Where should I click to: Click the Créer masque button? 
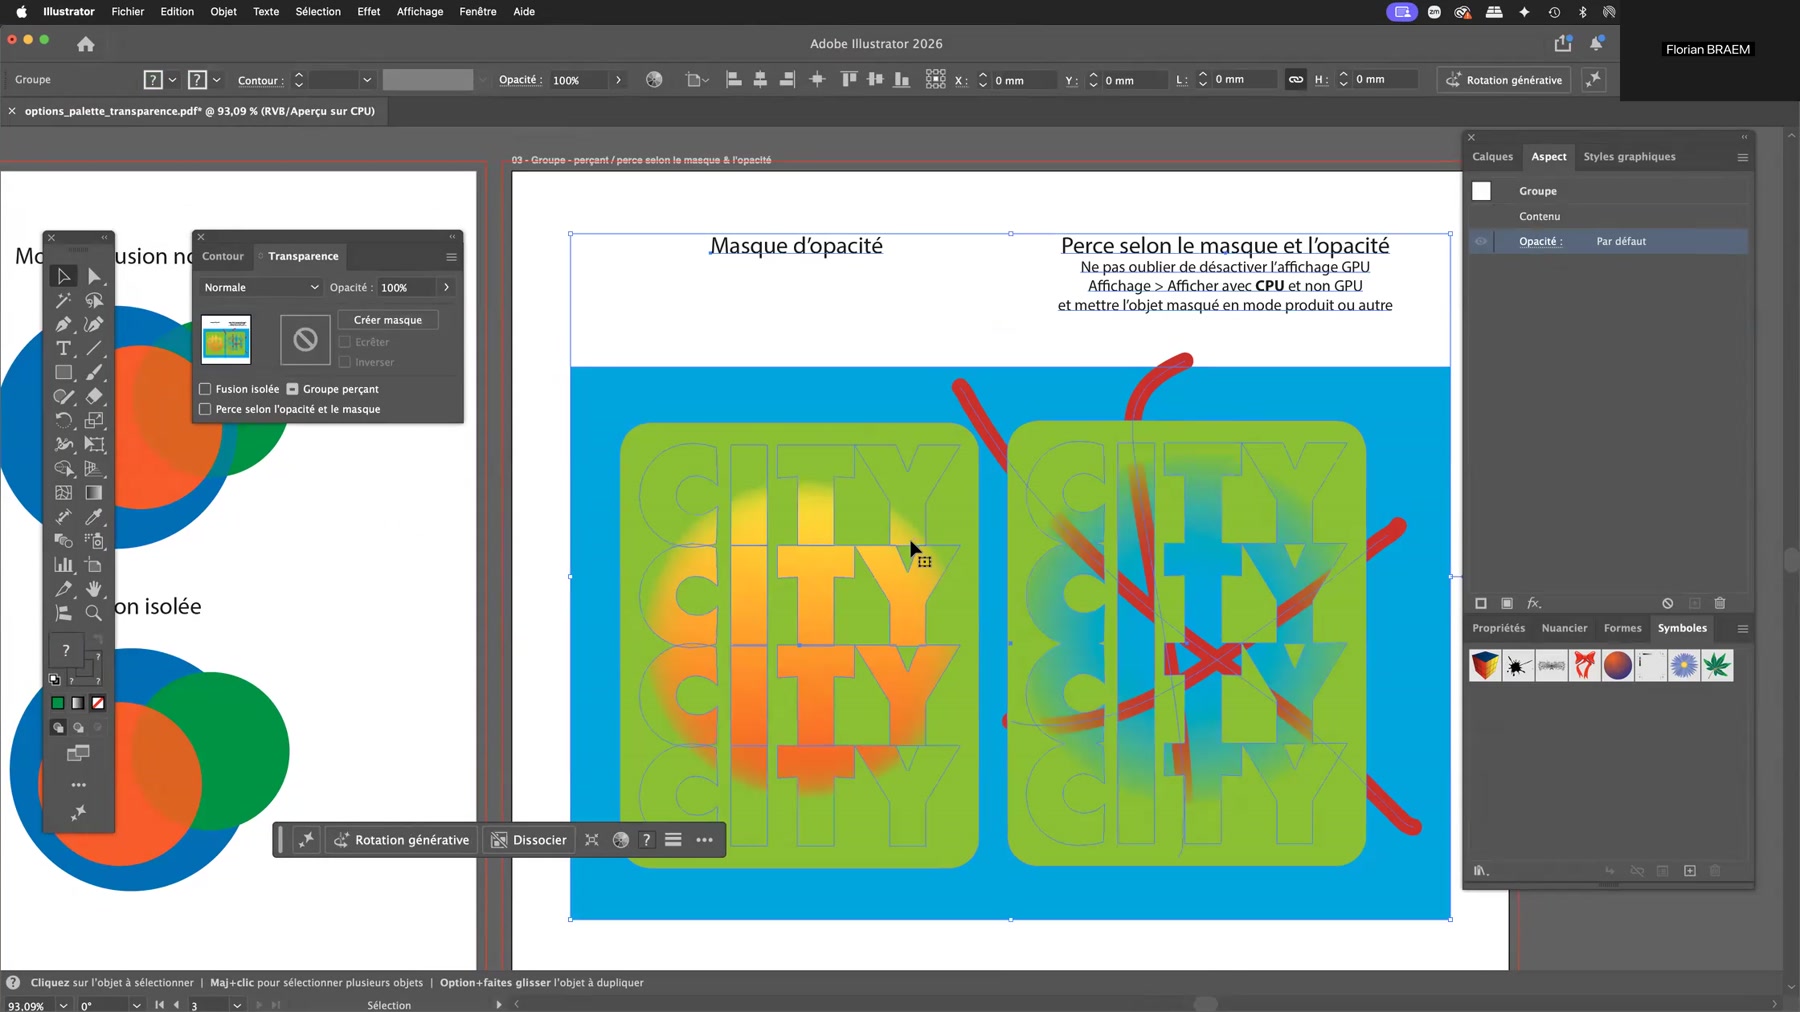(x=388, y=320)
